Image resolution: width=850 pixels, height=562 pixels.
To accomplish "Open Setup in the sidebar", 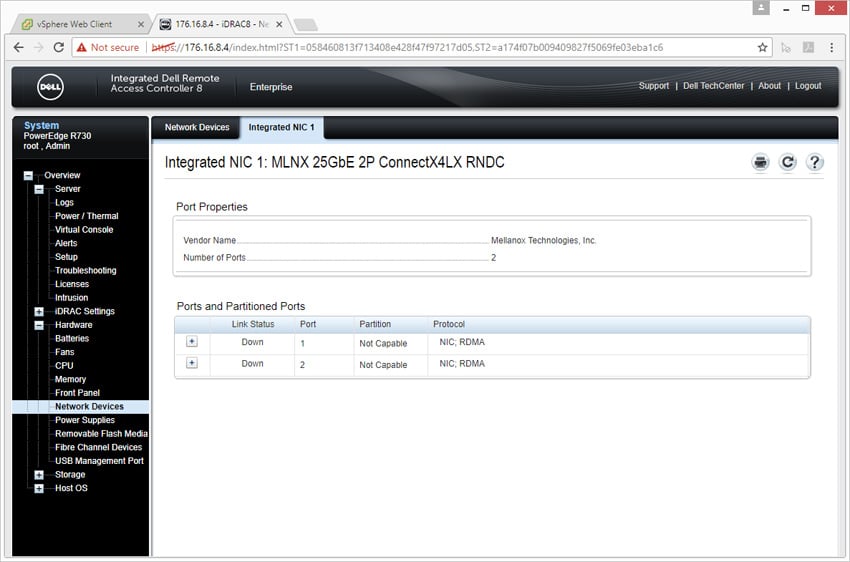I will [66, 257].
